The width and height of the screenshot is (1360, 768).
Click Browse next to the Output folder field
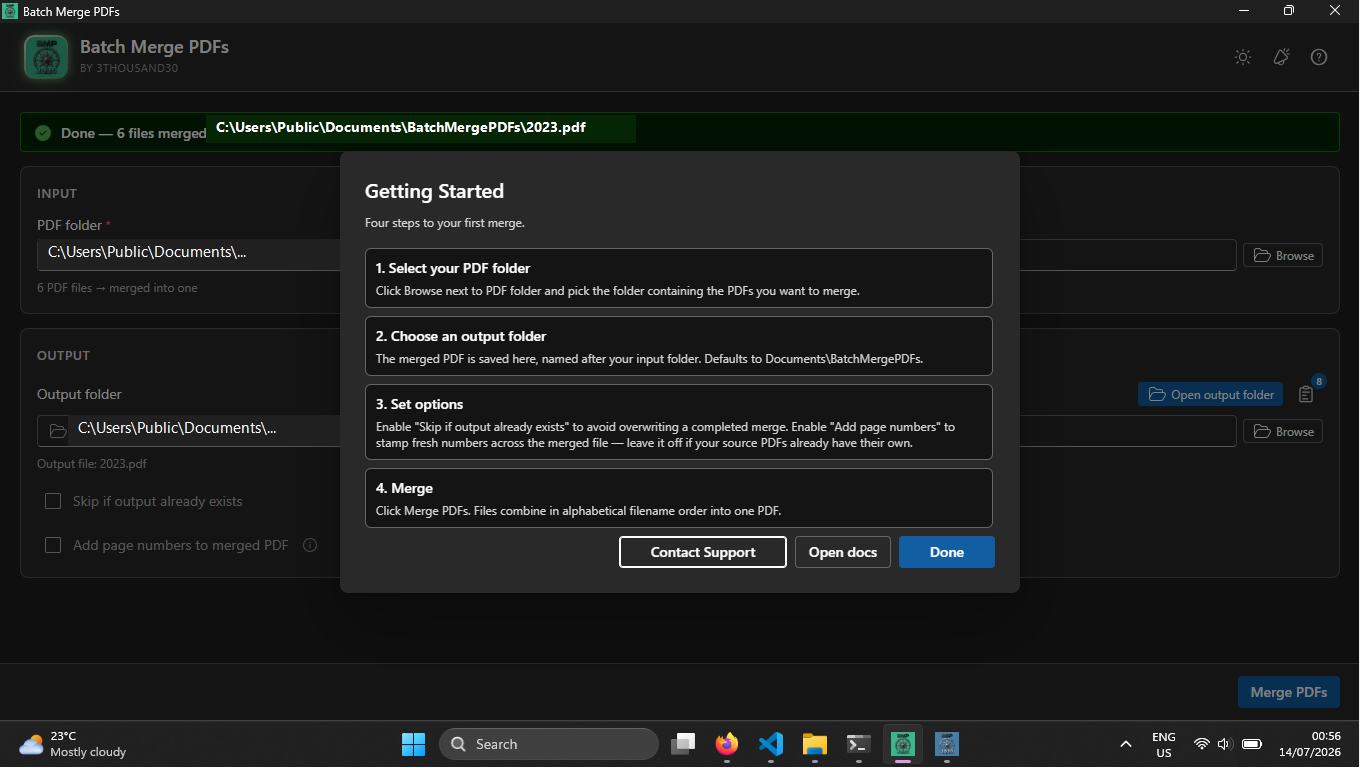click(x=1283, y=431)
